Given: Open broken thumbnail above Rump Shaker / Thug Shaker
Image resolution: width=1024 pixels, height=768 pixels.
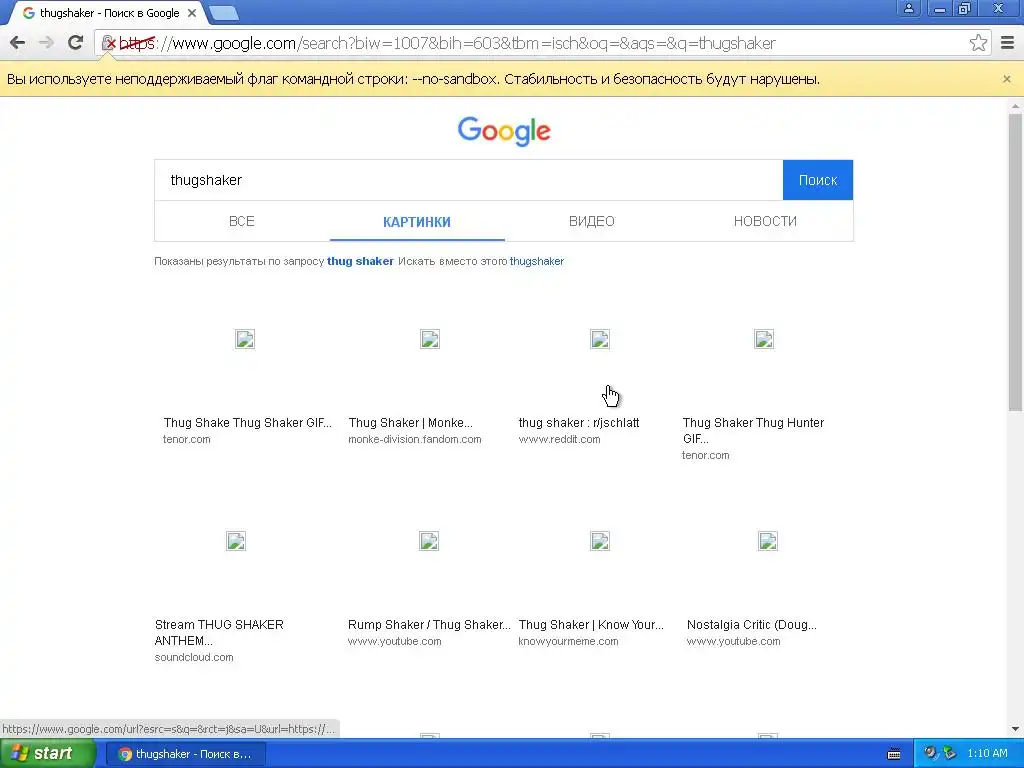Looking at the screenshot, I should click(429, 541).
